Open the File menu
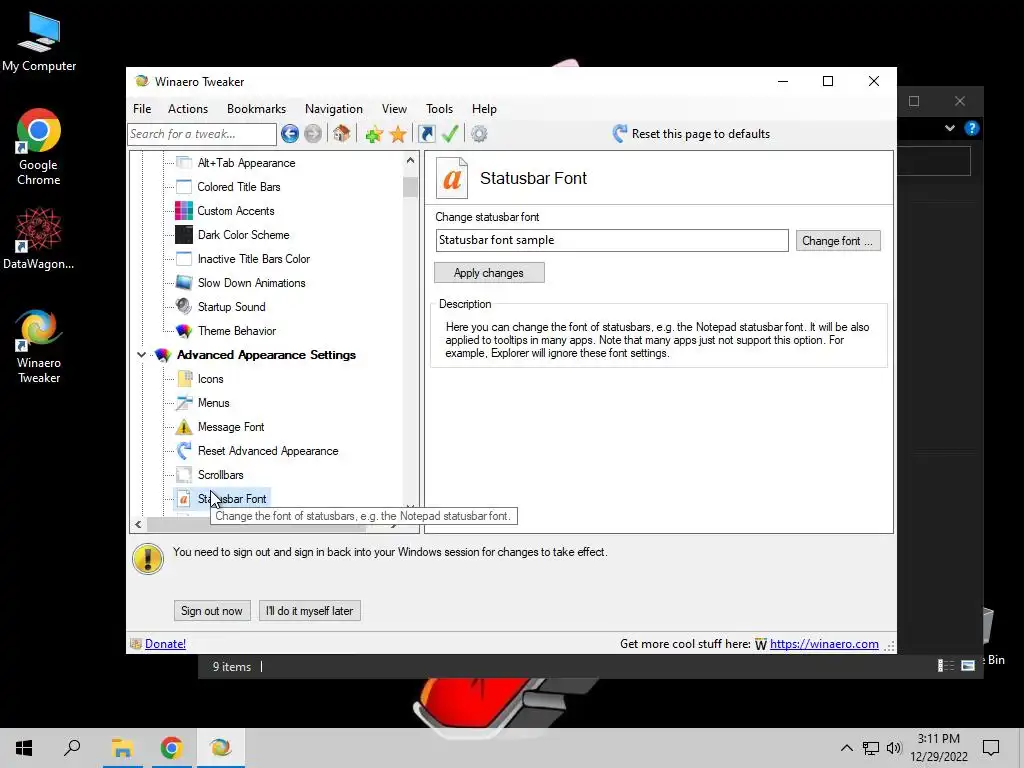 (x=142, y=109)
